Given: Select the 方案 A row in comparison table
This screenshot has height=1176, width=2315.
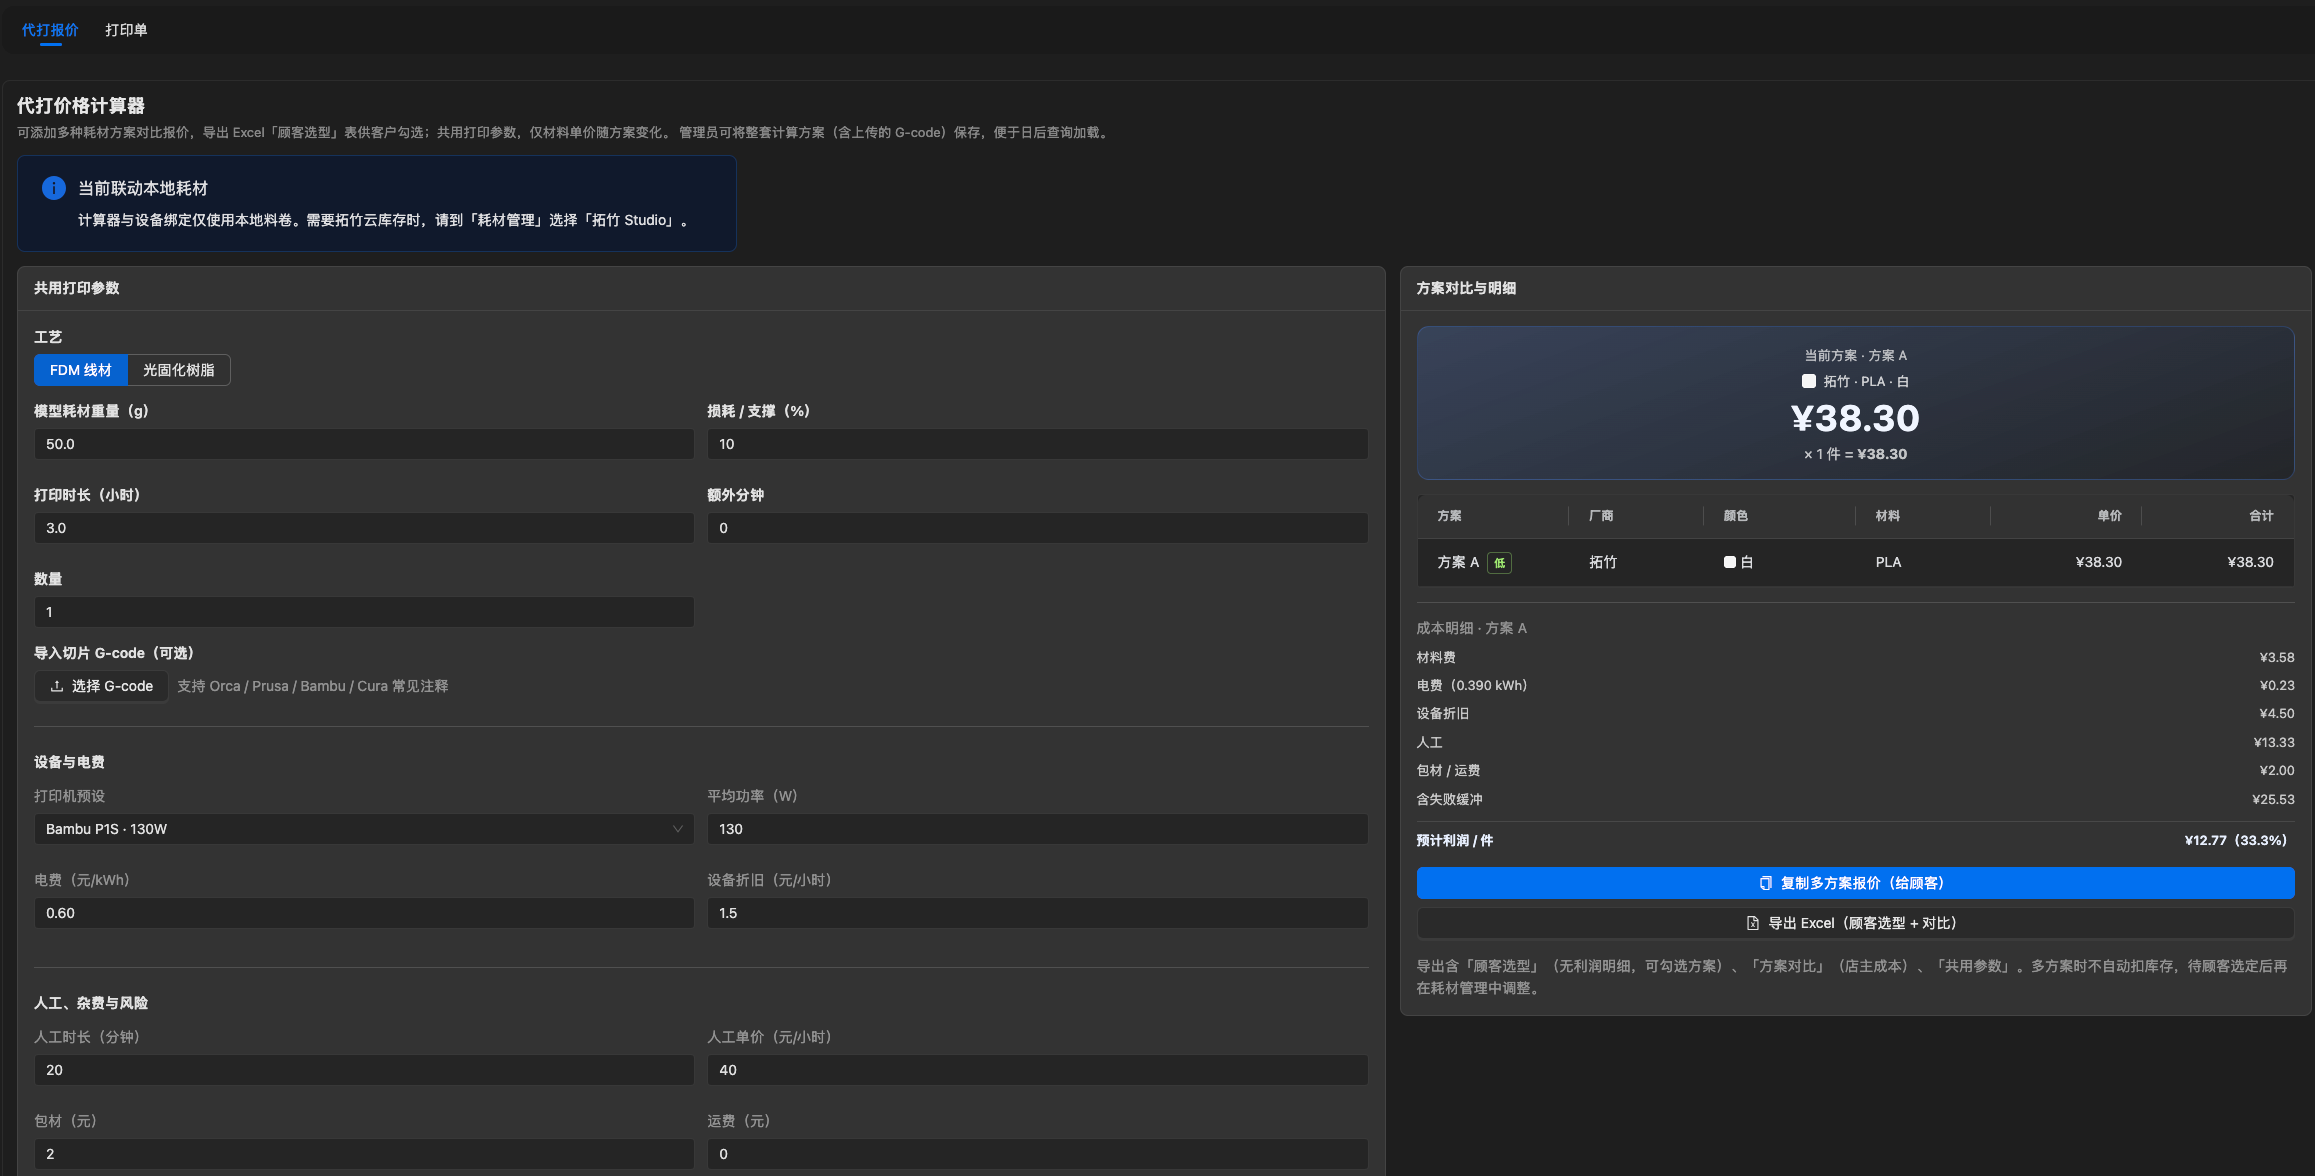Looking at the screenshot, I should coord(1855,562).
